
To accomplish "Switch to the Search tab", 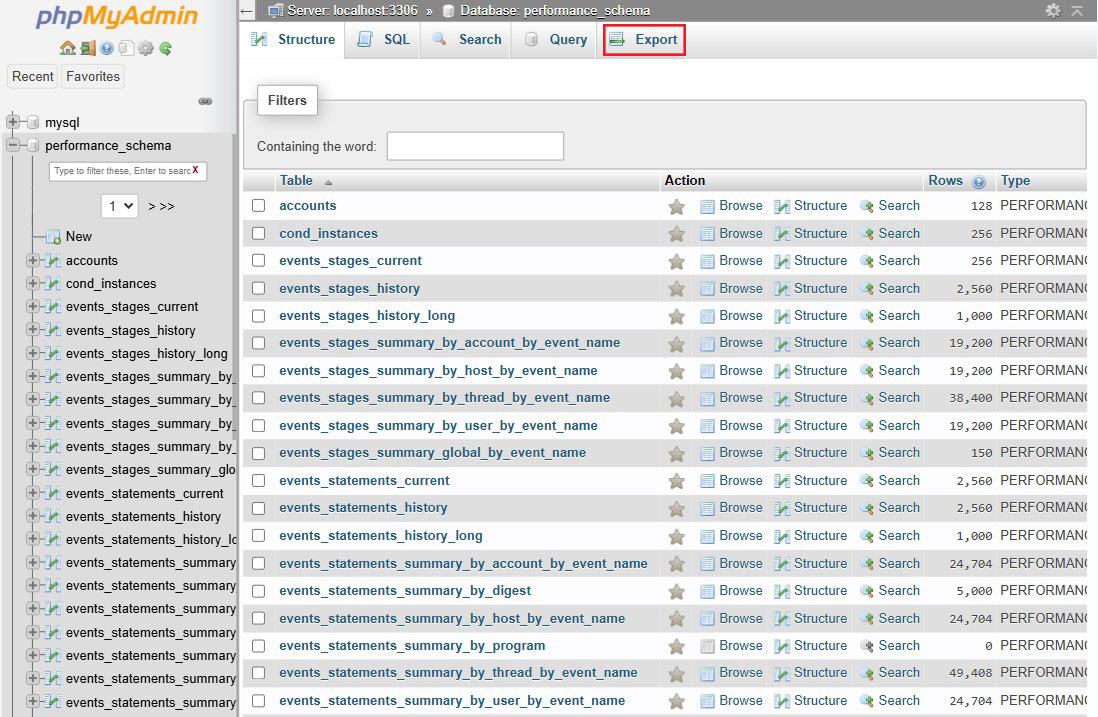I will click(467, 40).
